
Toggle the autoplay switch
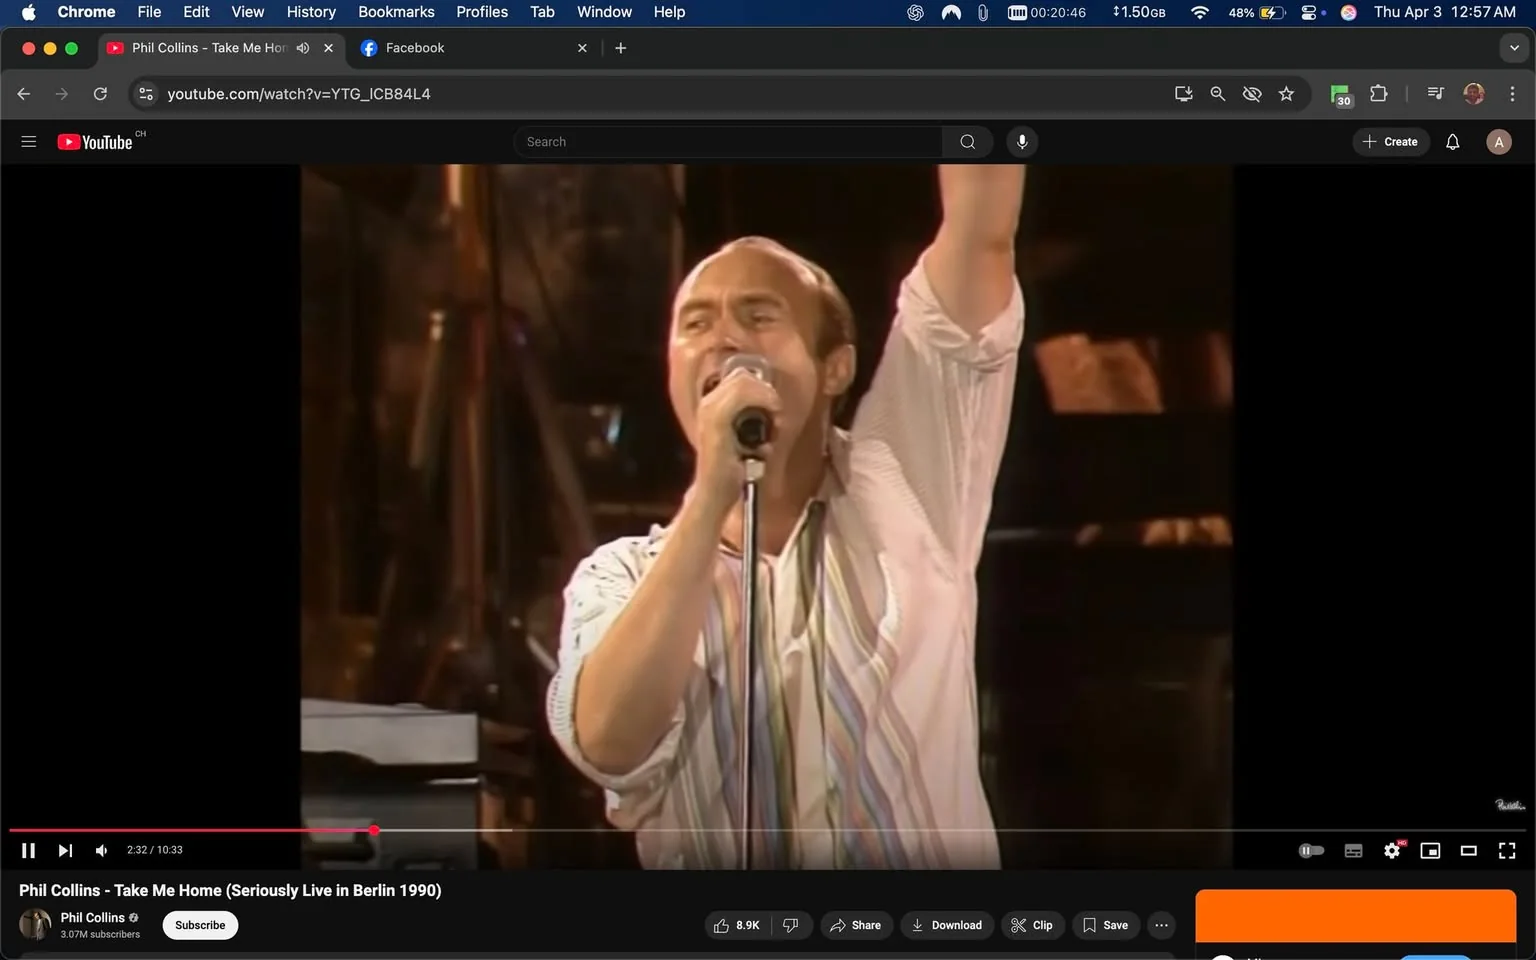tap(1311, 850)
